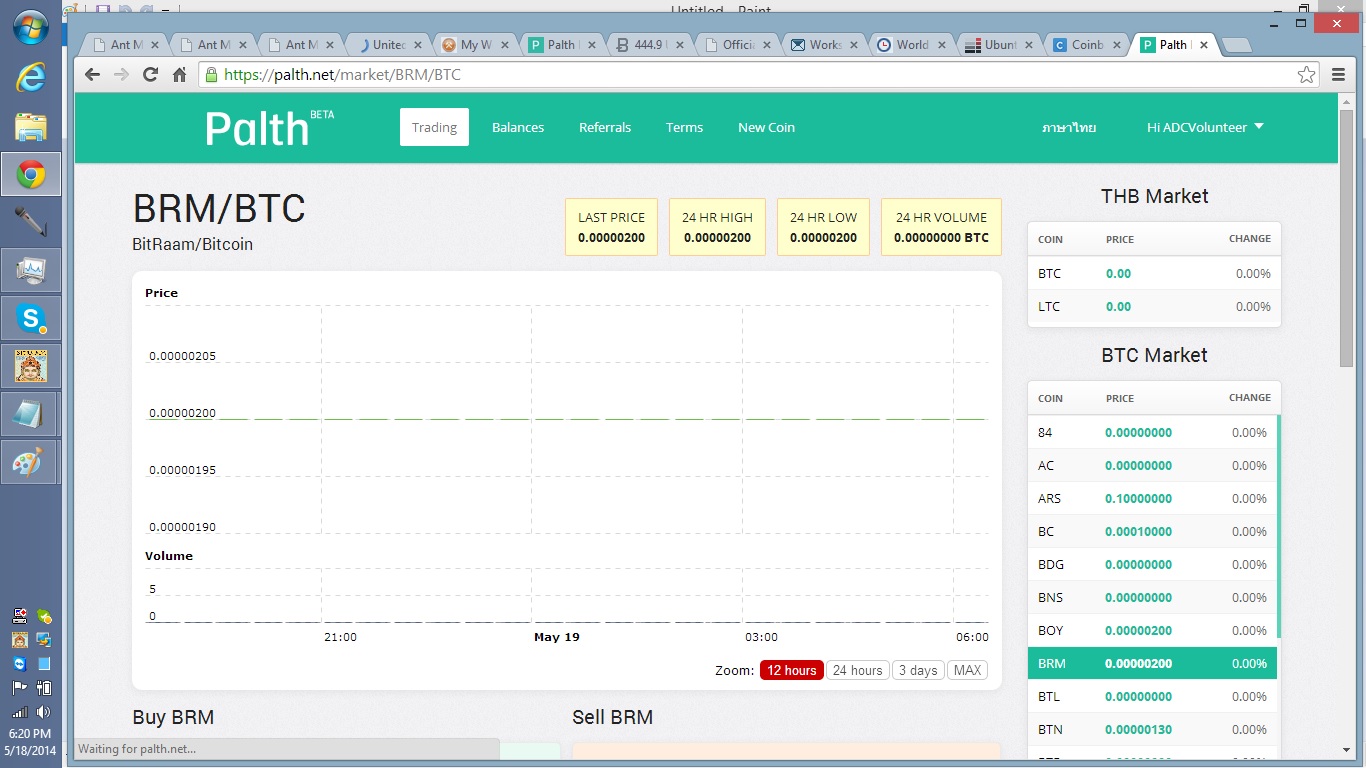Set chart zoom to MAX
The width and height of the screenshot is (1366, 768).
[967, 670]
